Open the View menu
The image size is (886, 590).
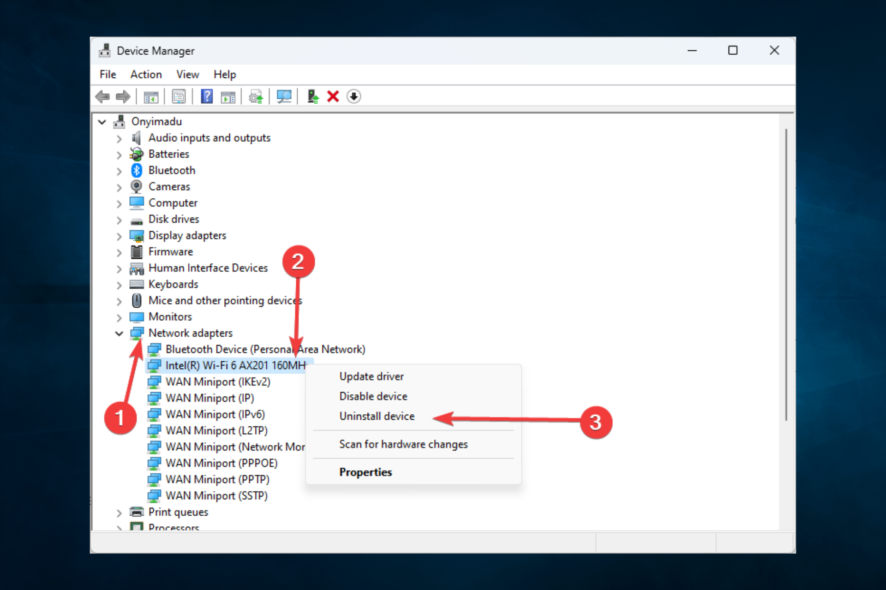click(187, 75)
